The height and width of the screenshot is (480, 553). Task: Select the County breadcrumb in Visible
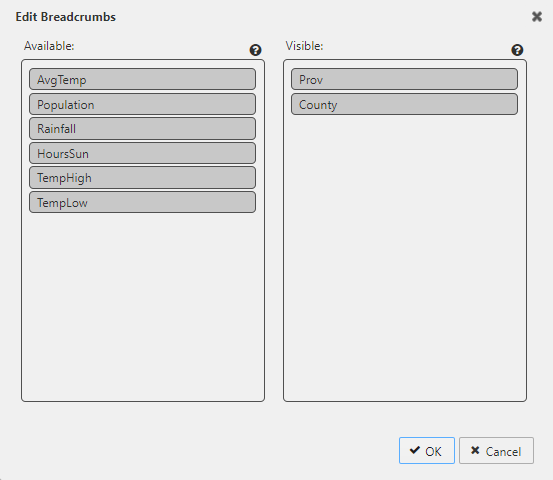[405, 104]
